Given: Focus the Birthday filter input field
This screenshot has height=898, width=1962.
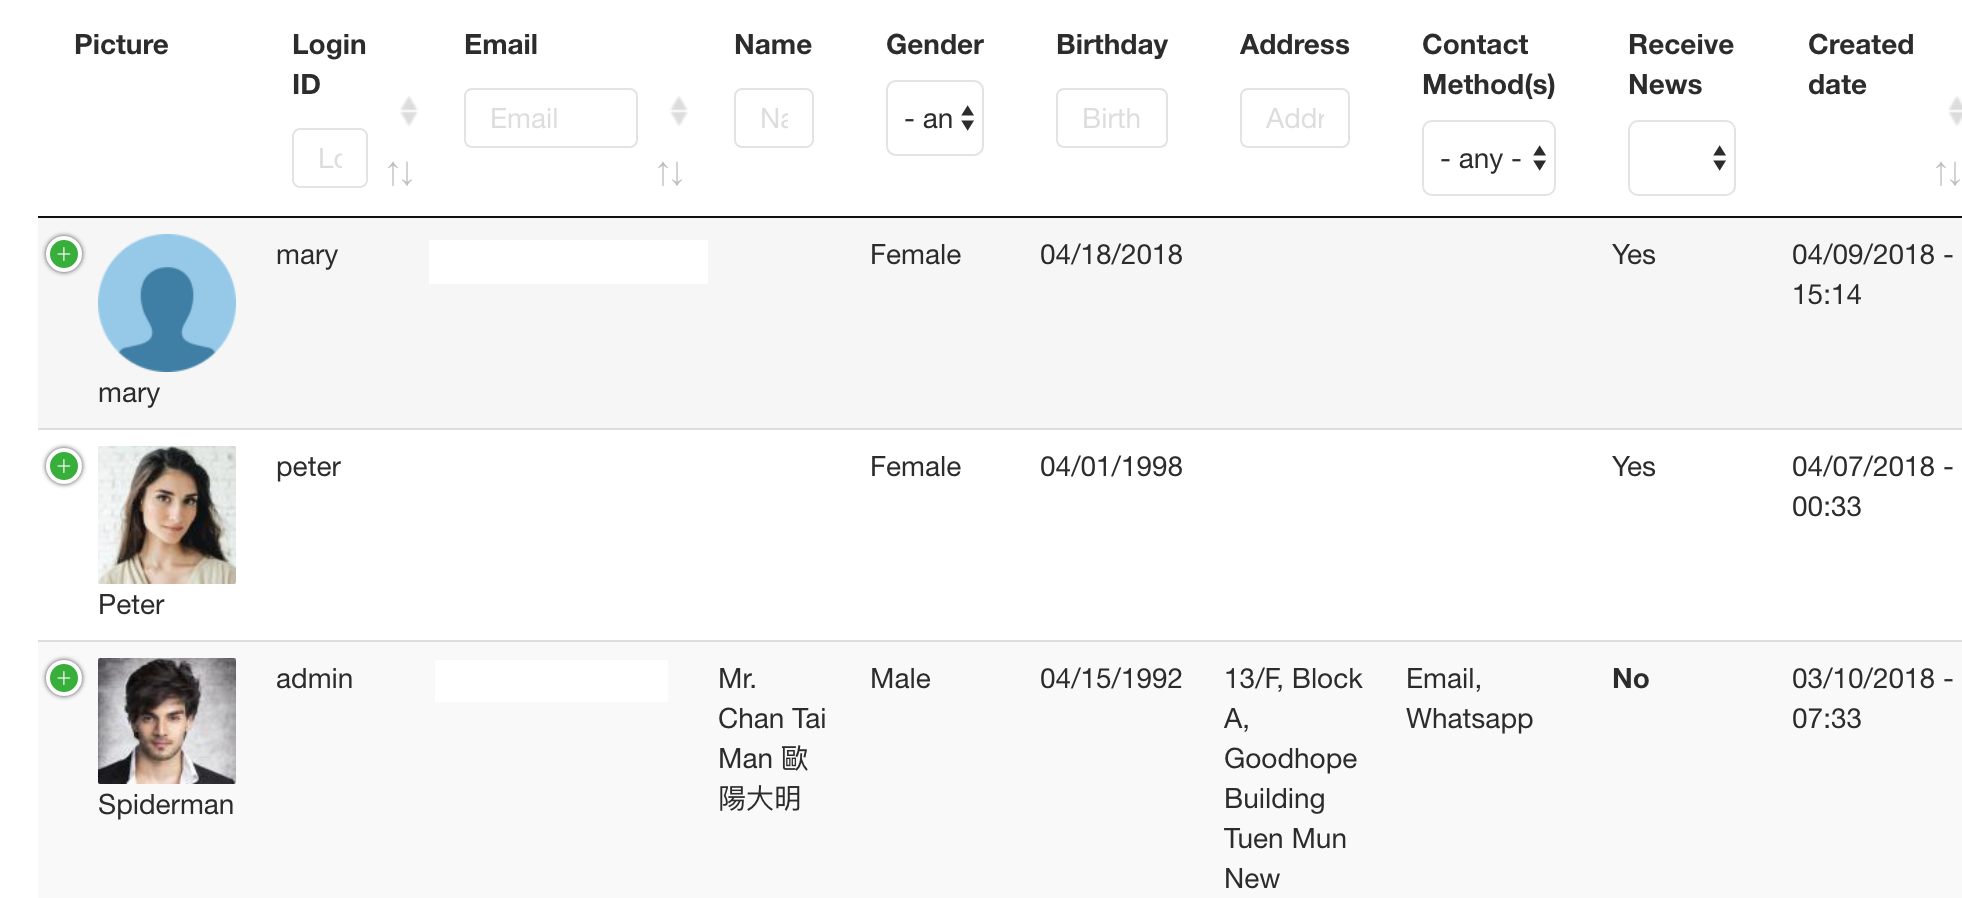Looking at the screenshot, I should pyautogui.click(x=1112, y=118).
